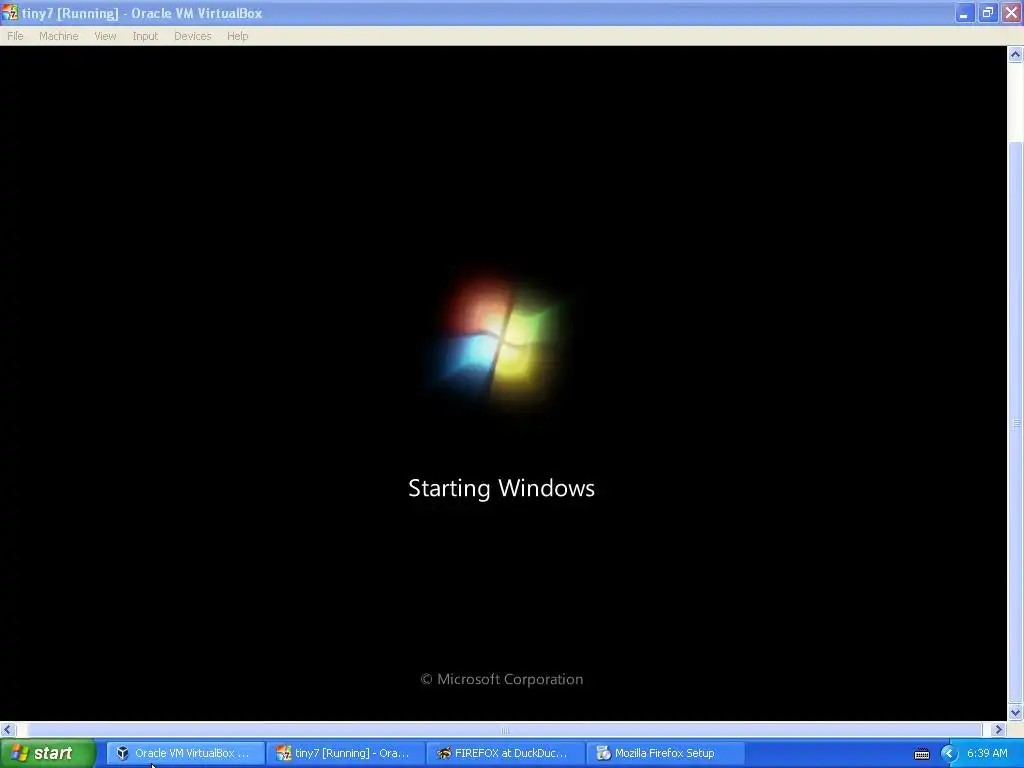1024x768 pixels.
Task: Click the tiny7 VM icon on taskbar
Action: coord(283,753)
